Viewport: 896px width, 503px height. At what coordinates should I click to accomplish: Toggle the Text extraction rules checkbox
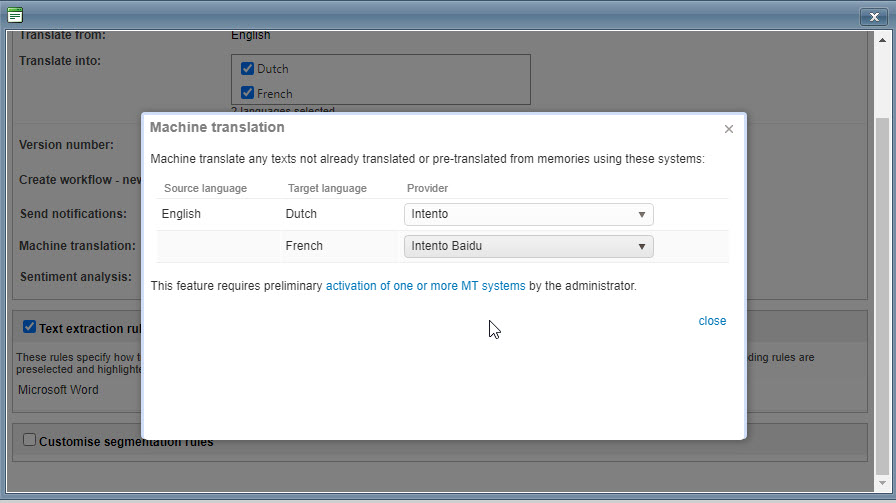pos(29,327)
